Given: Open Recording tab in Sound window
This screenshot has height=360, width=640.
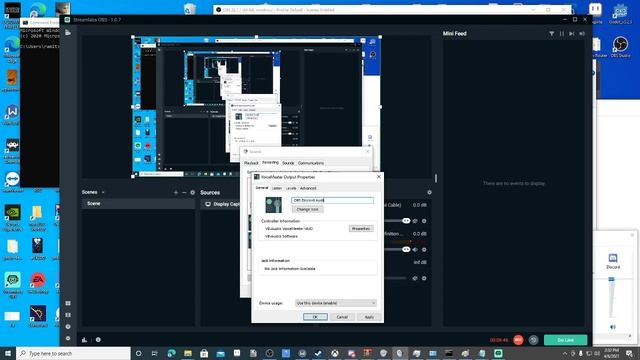Looking at the screenshot, I should [x=270, y=162].
